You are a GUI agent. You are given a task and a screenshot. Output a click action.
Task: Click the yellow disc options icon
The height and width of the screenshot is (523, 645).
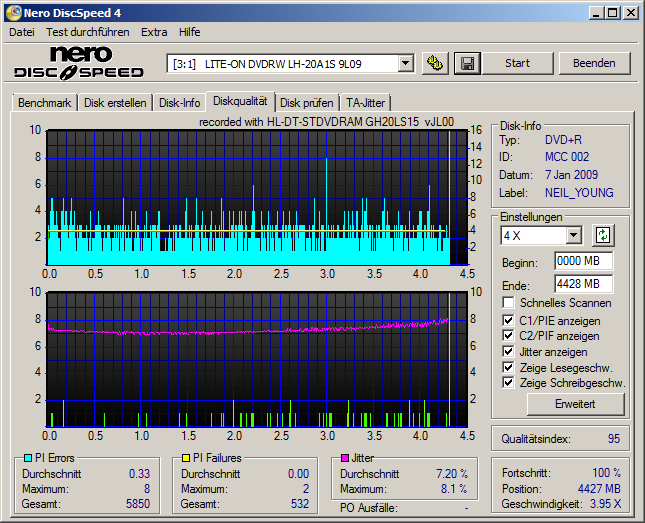point(435,63)
